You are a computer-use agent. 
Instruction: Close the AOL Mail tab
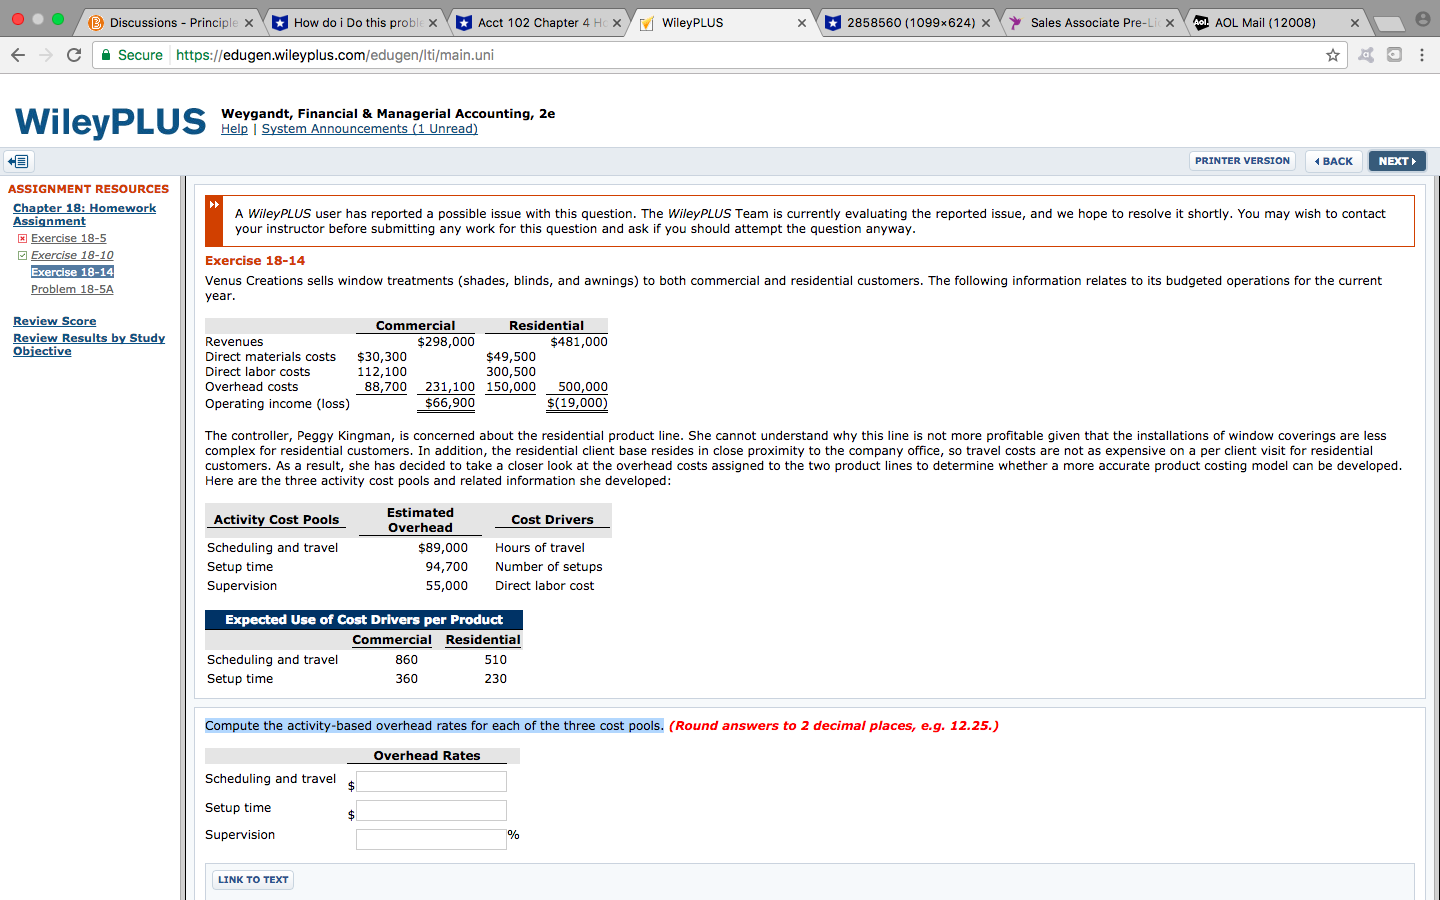1355,23
